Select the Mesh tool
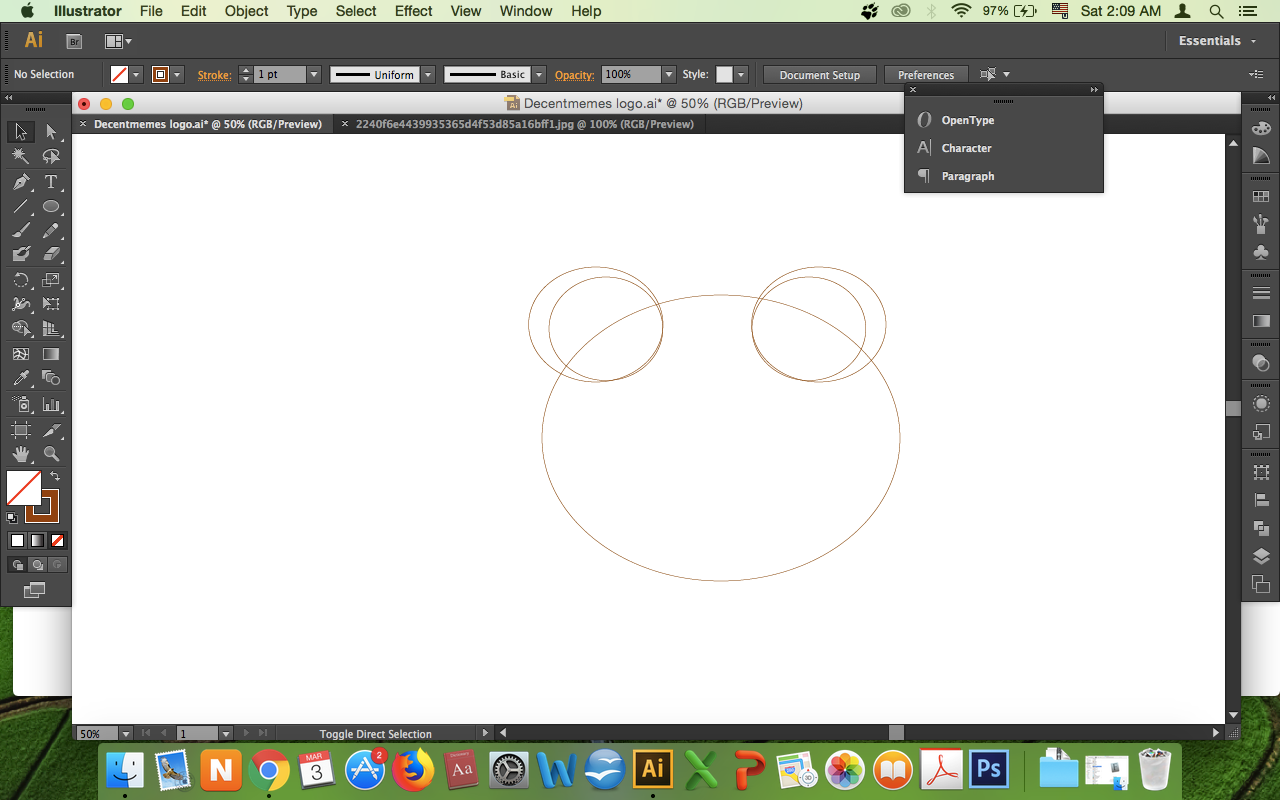The width and height of the screenshot is (1280, 800). click(21, 354)
